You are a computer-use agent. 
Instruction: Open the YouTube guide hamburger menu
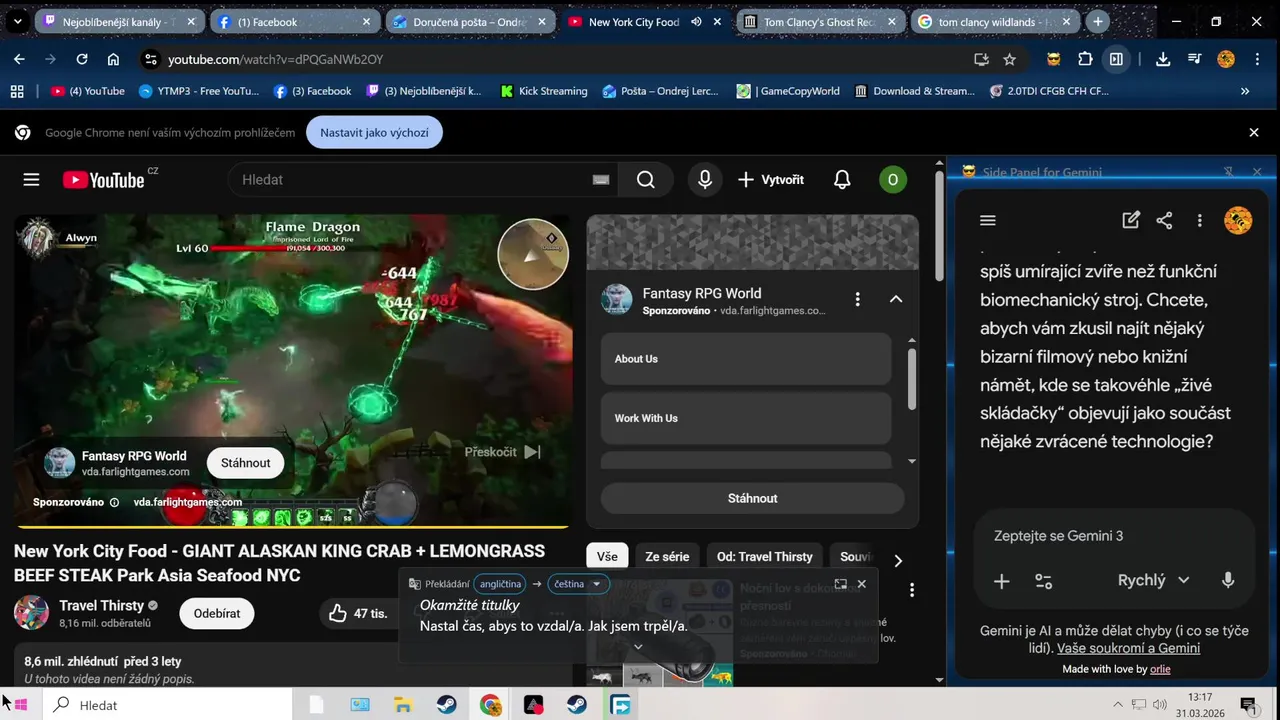coord(31,180)
